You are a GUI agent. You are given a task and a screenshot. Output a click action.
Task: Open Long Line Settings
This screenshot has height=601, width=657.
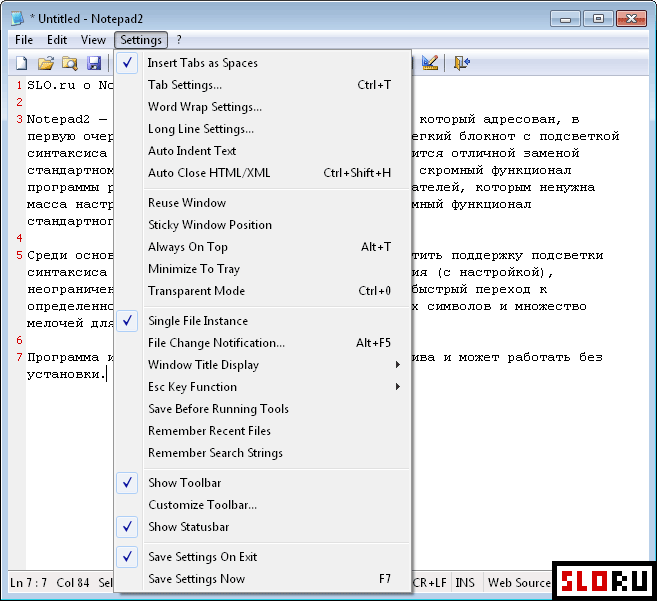[x=262, y=129]
